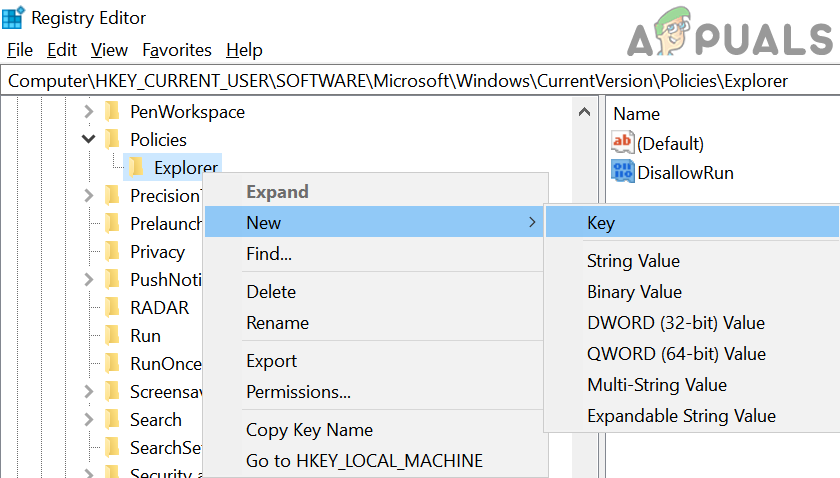
Task: Select DWORD (32-bit) Value option
Action: pos(692,323)
